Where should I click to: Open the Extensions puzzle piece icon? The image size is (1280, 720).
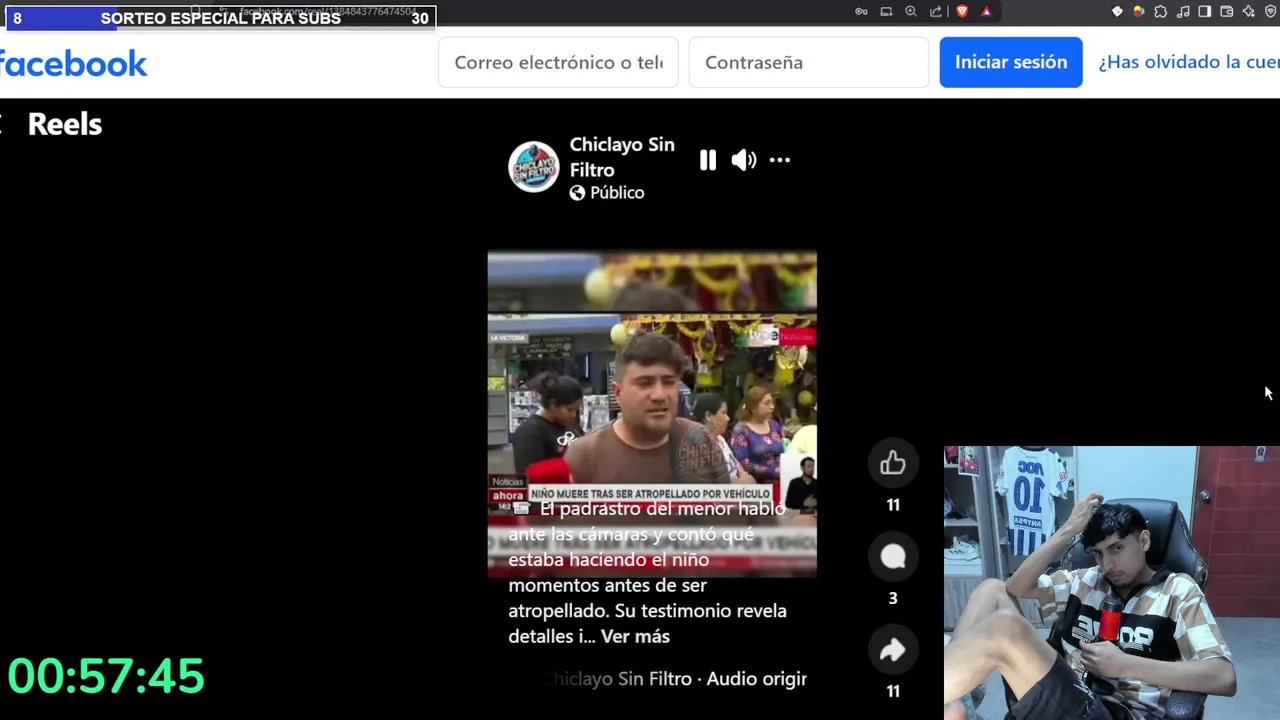coord(1160,12)
